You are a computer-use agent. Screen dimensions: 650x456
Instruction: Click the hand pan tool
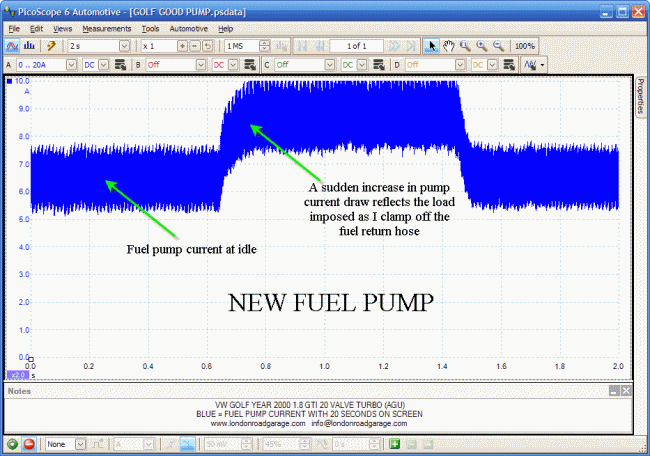tap(449, 46)
